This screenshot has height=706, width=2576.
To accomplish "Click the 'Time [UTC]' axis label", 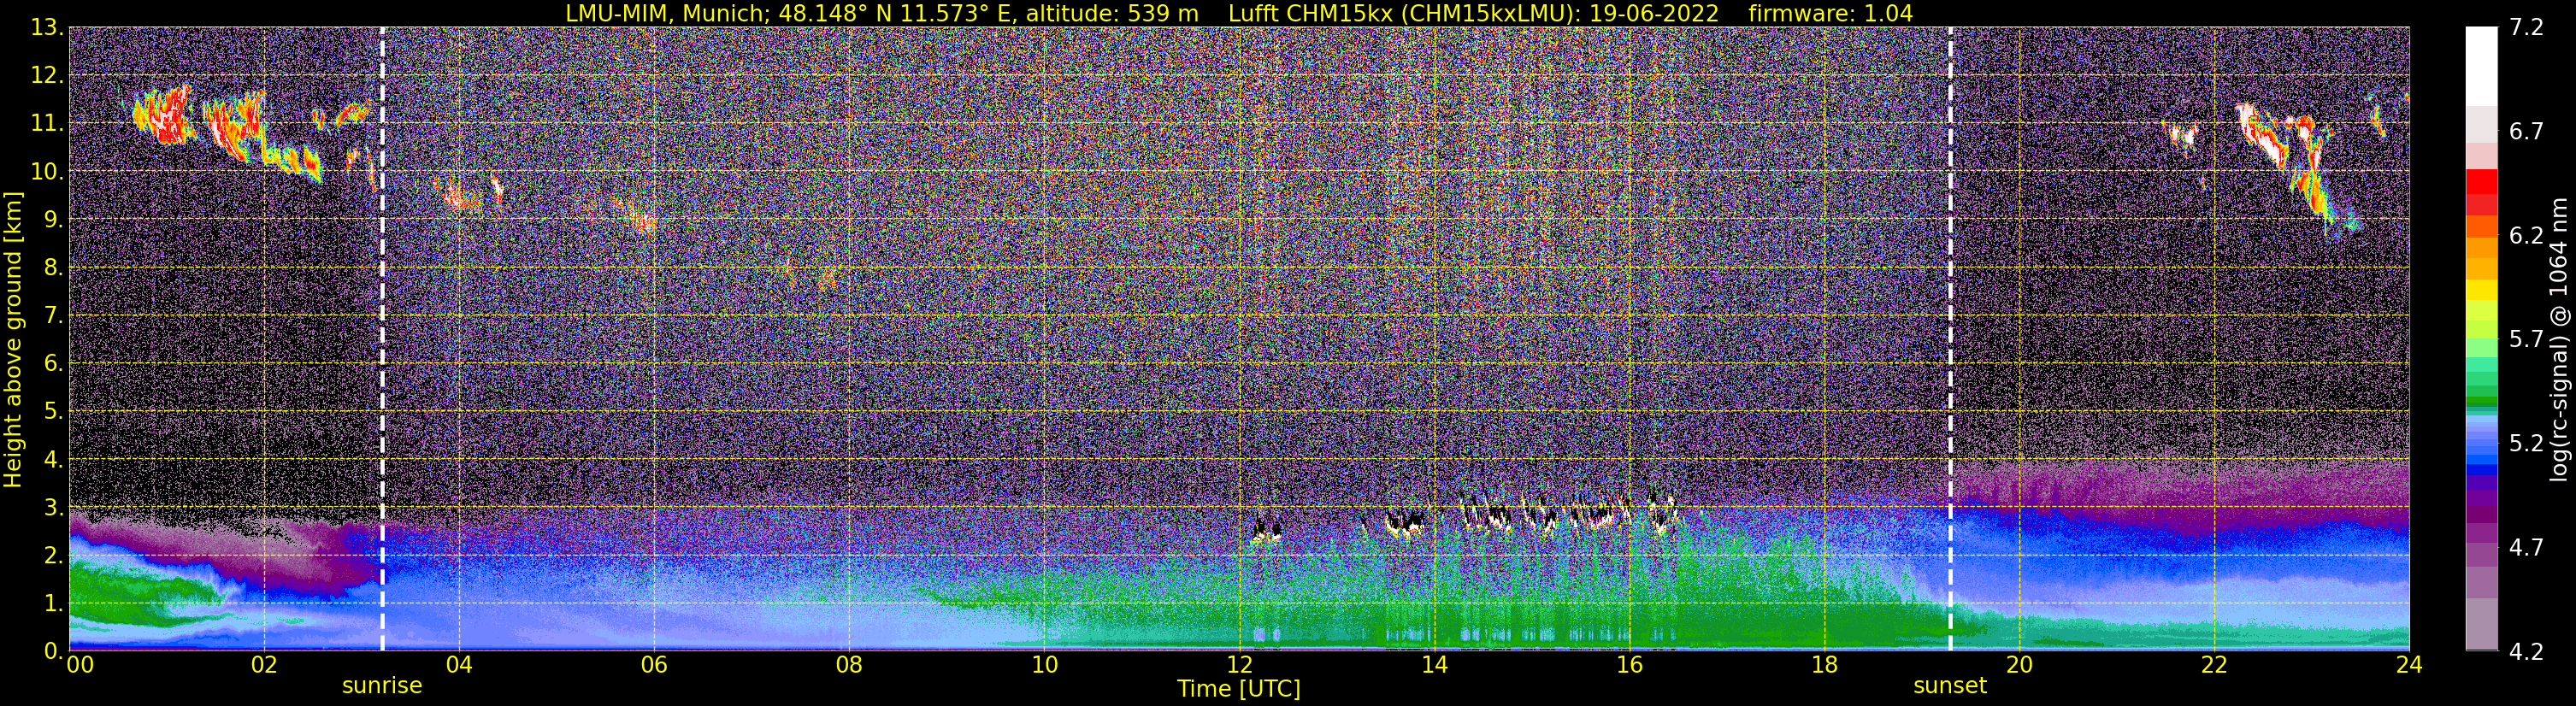I will point(1238,689).
